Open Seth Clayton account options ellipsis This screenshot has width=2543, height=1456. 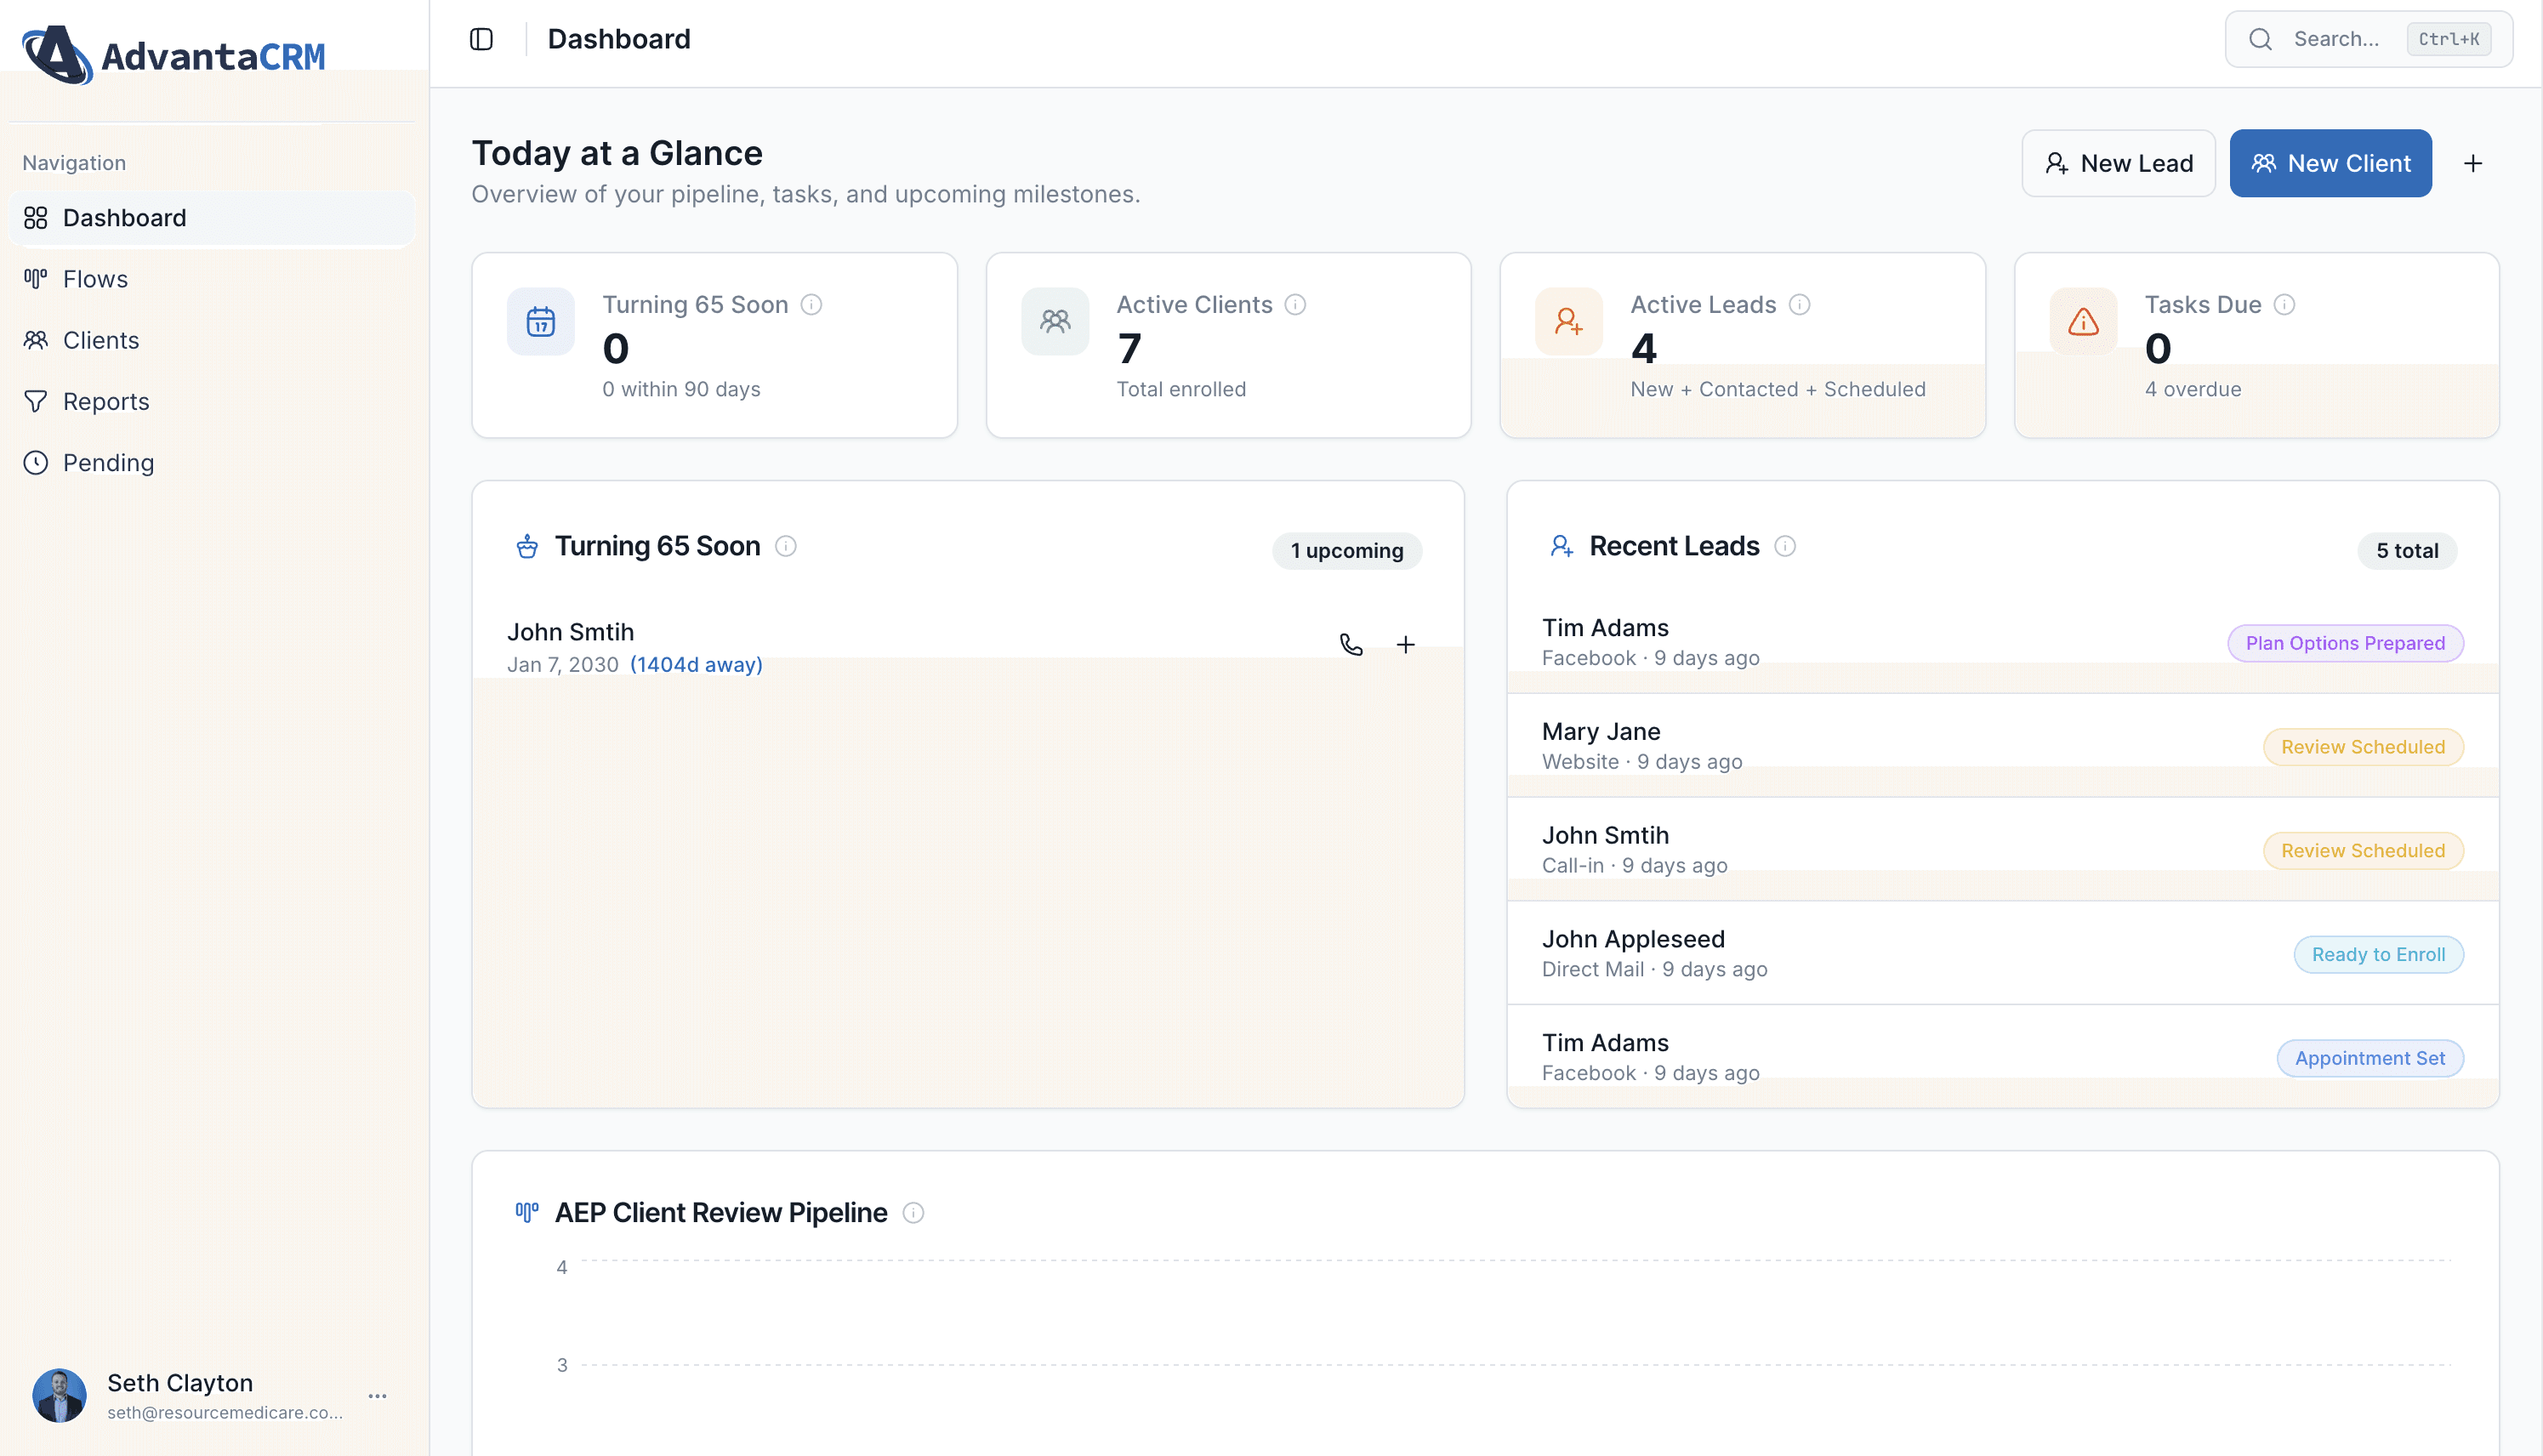coord(377,1396)
